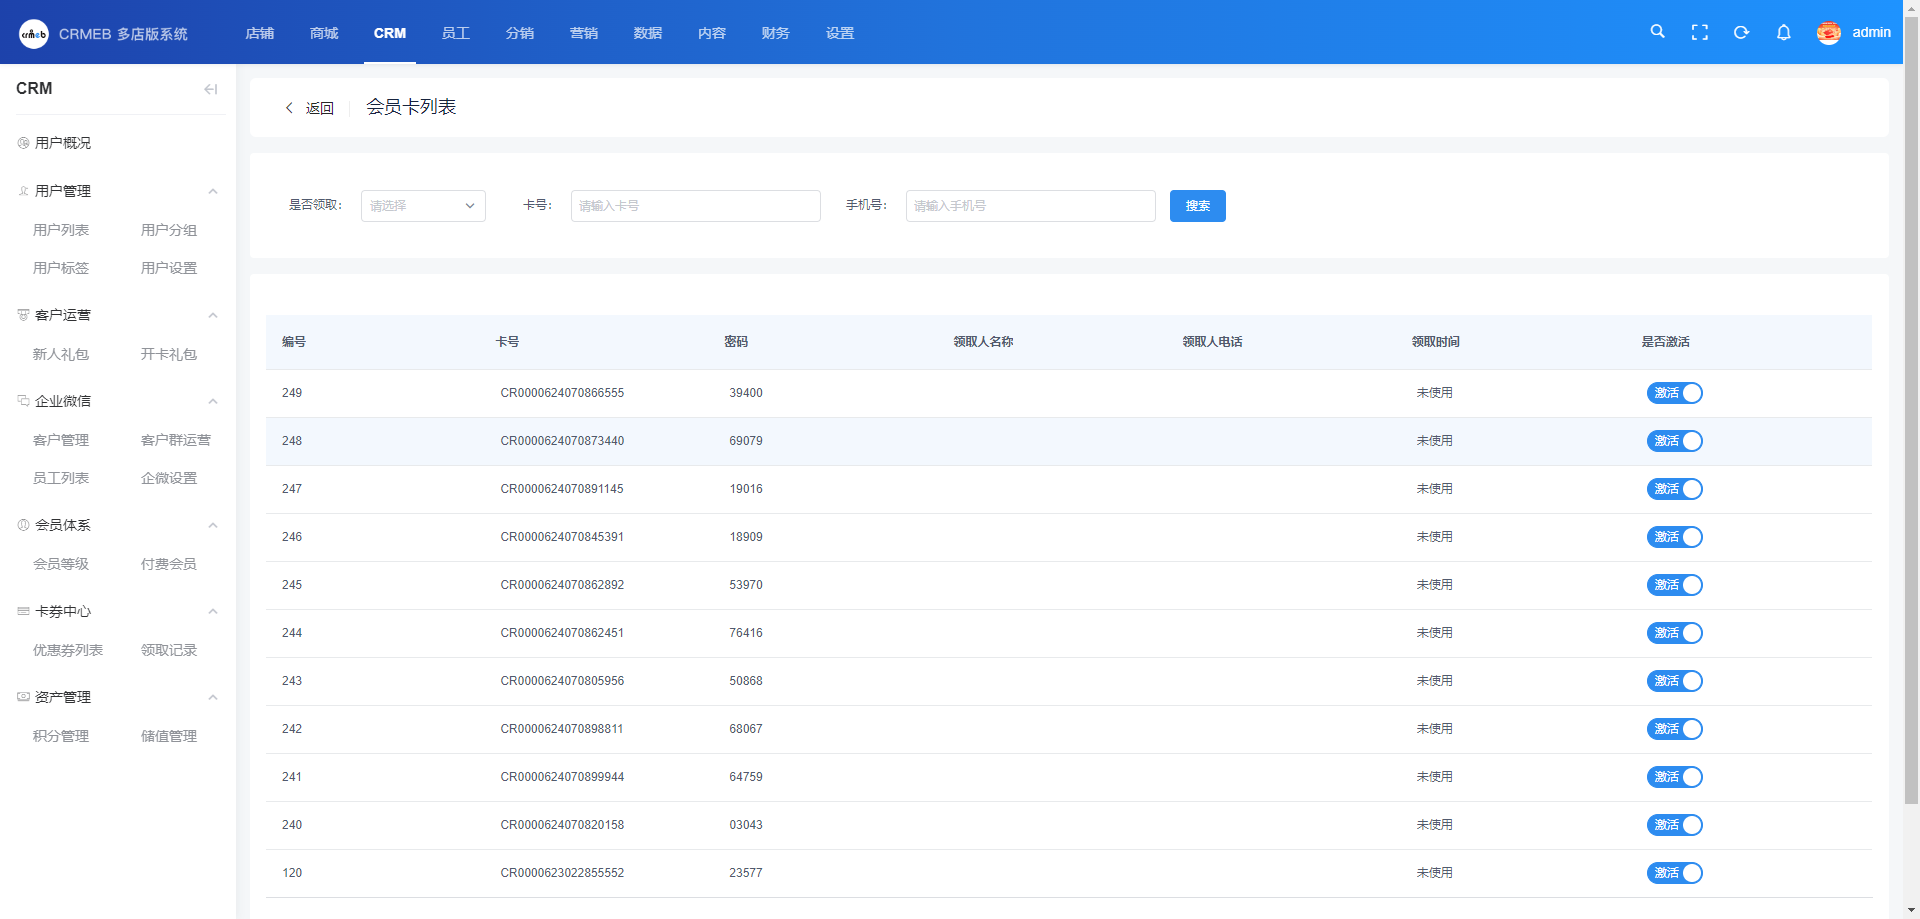Toggle activation switch for card 249
The height and width of the screenshot is (919, 1920).
pos(1674,393)
